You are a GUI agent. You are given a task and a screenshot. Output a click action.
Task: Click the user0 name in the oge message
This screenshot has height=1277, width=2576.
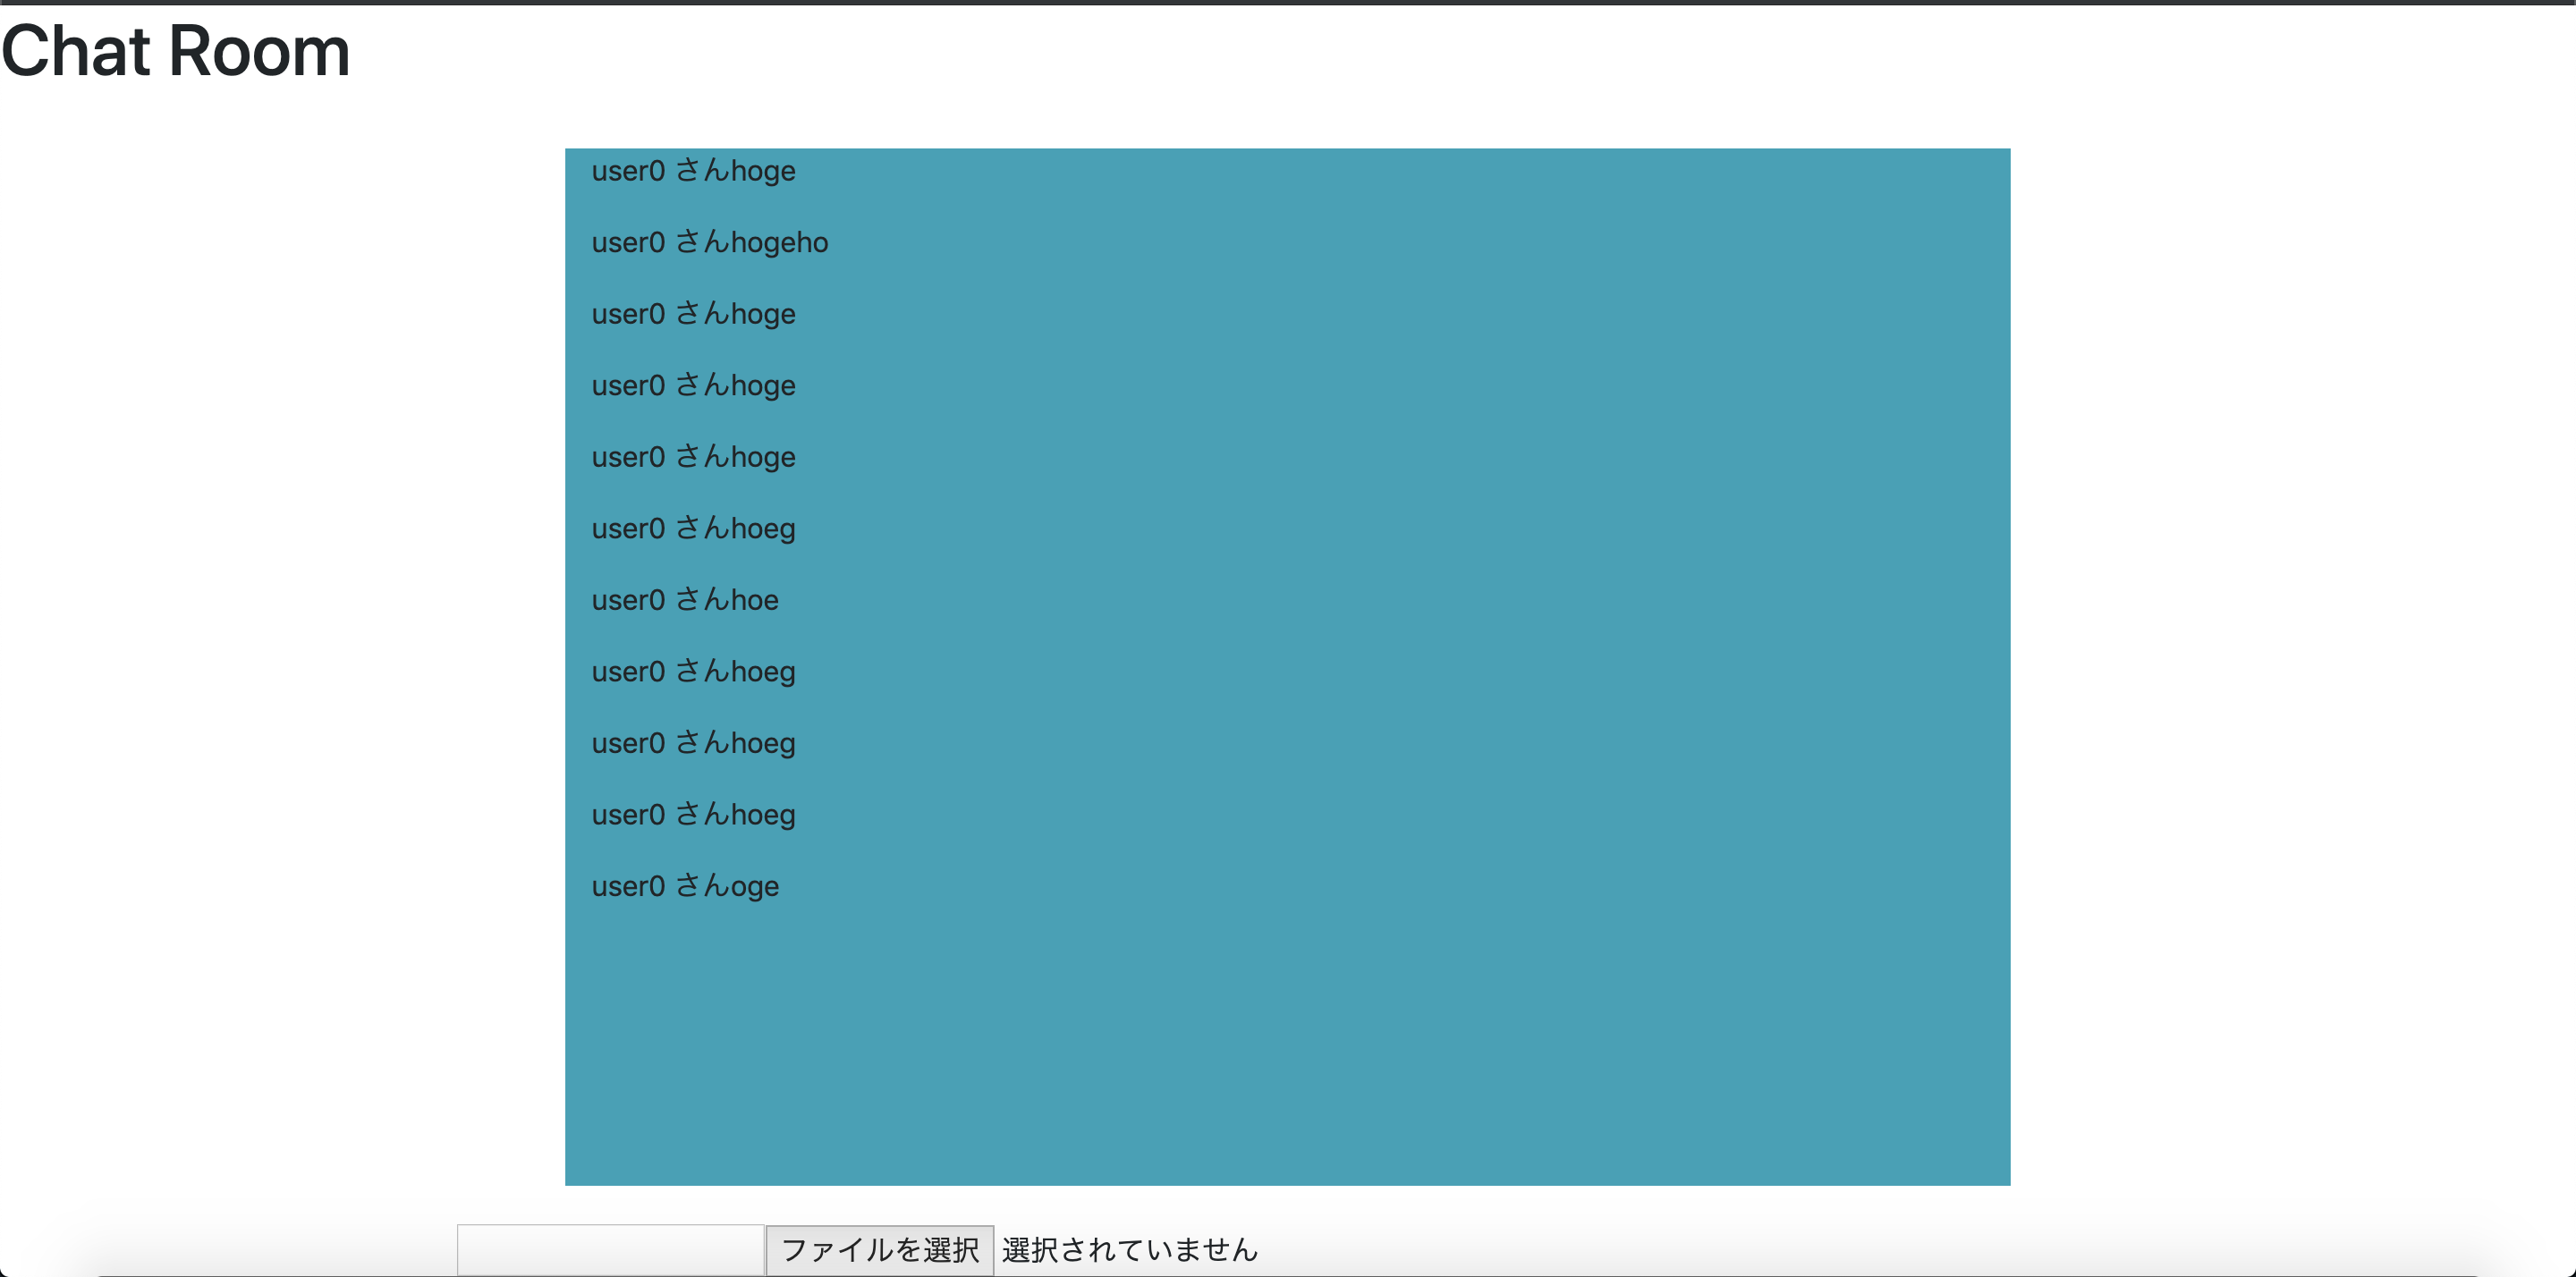[628, 886]
